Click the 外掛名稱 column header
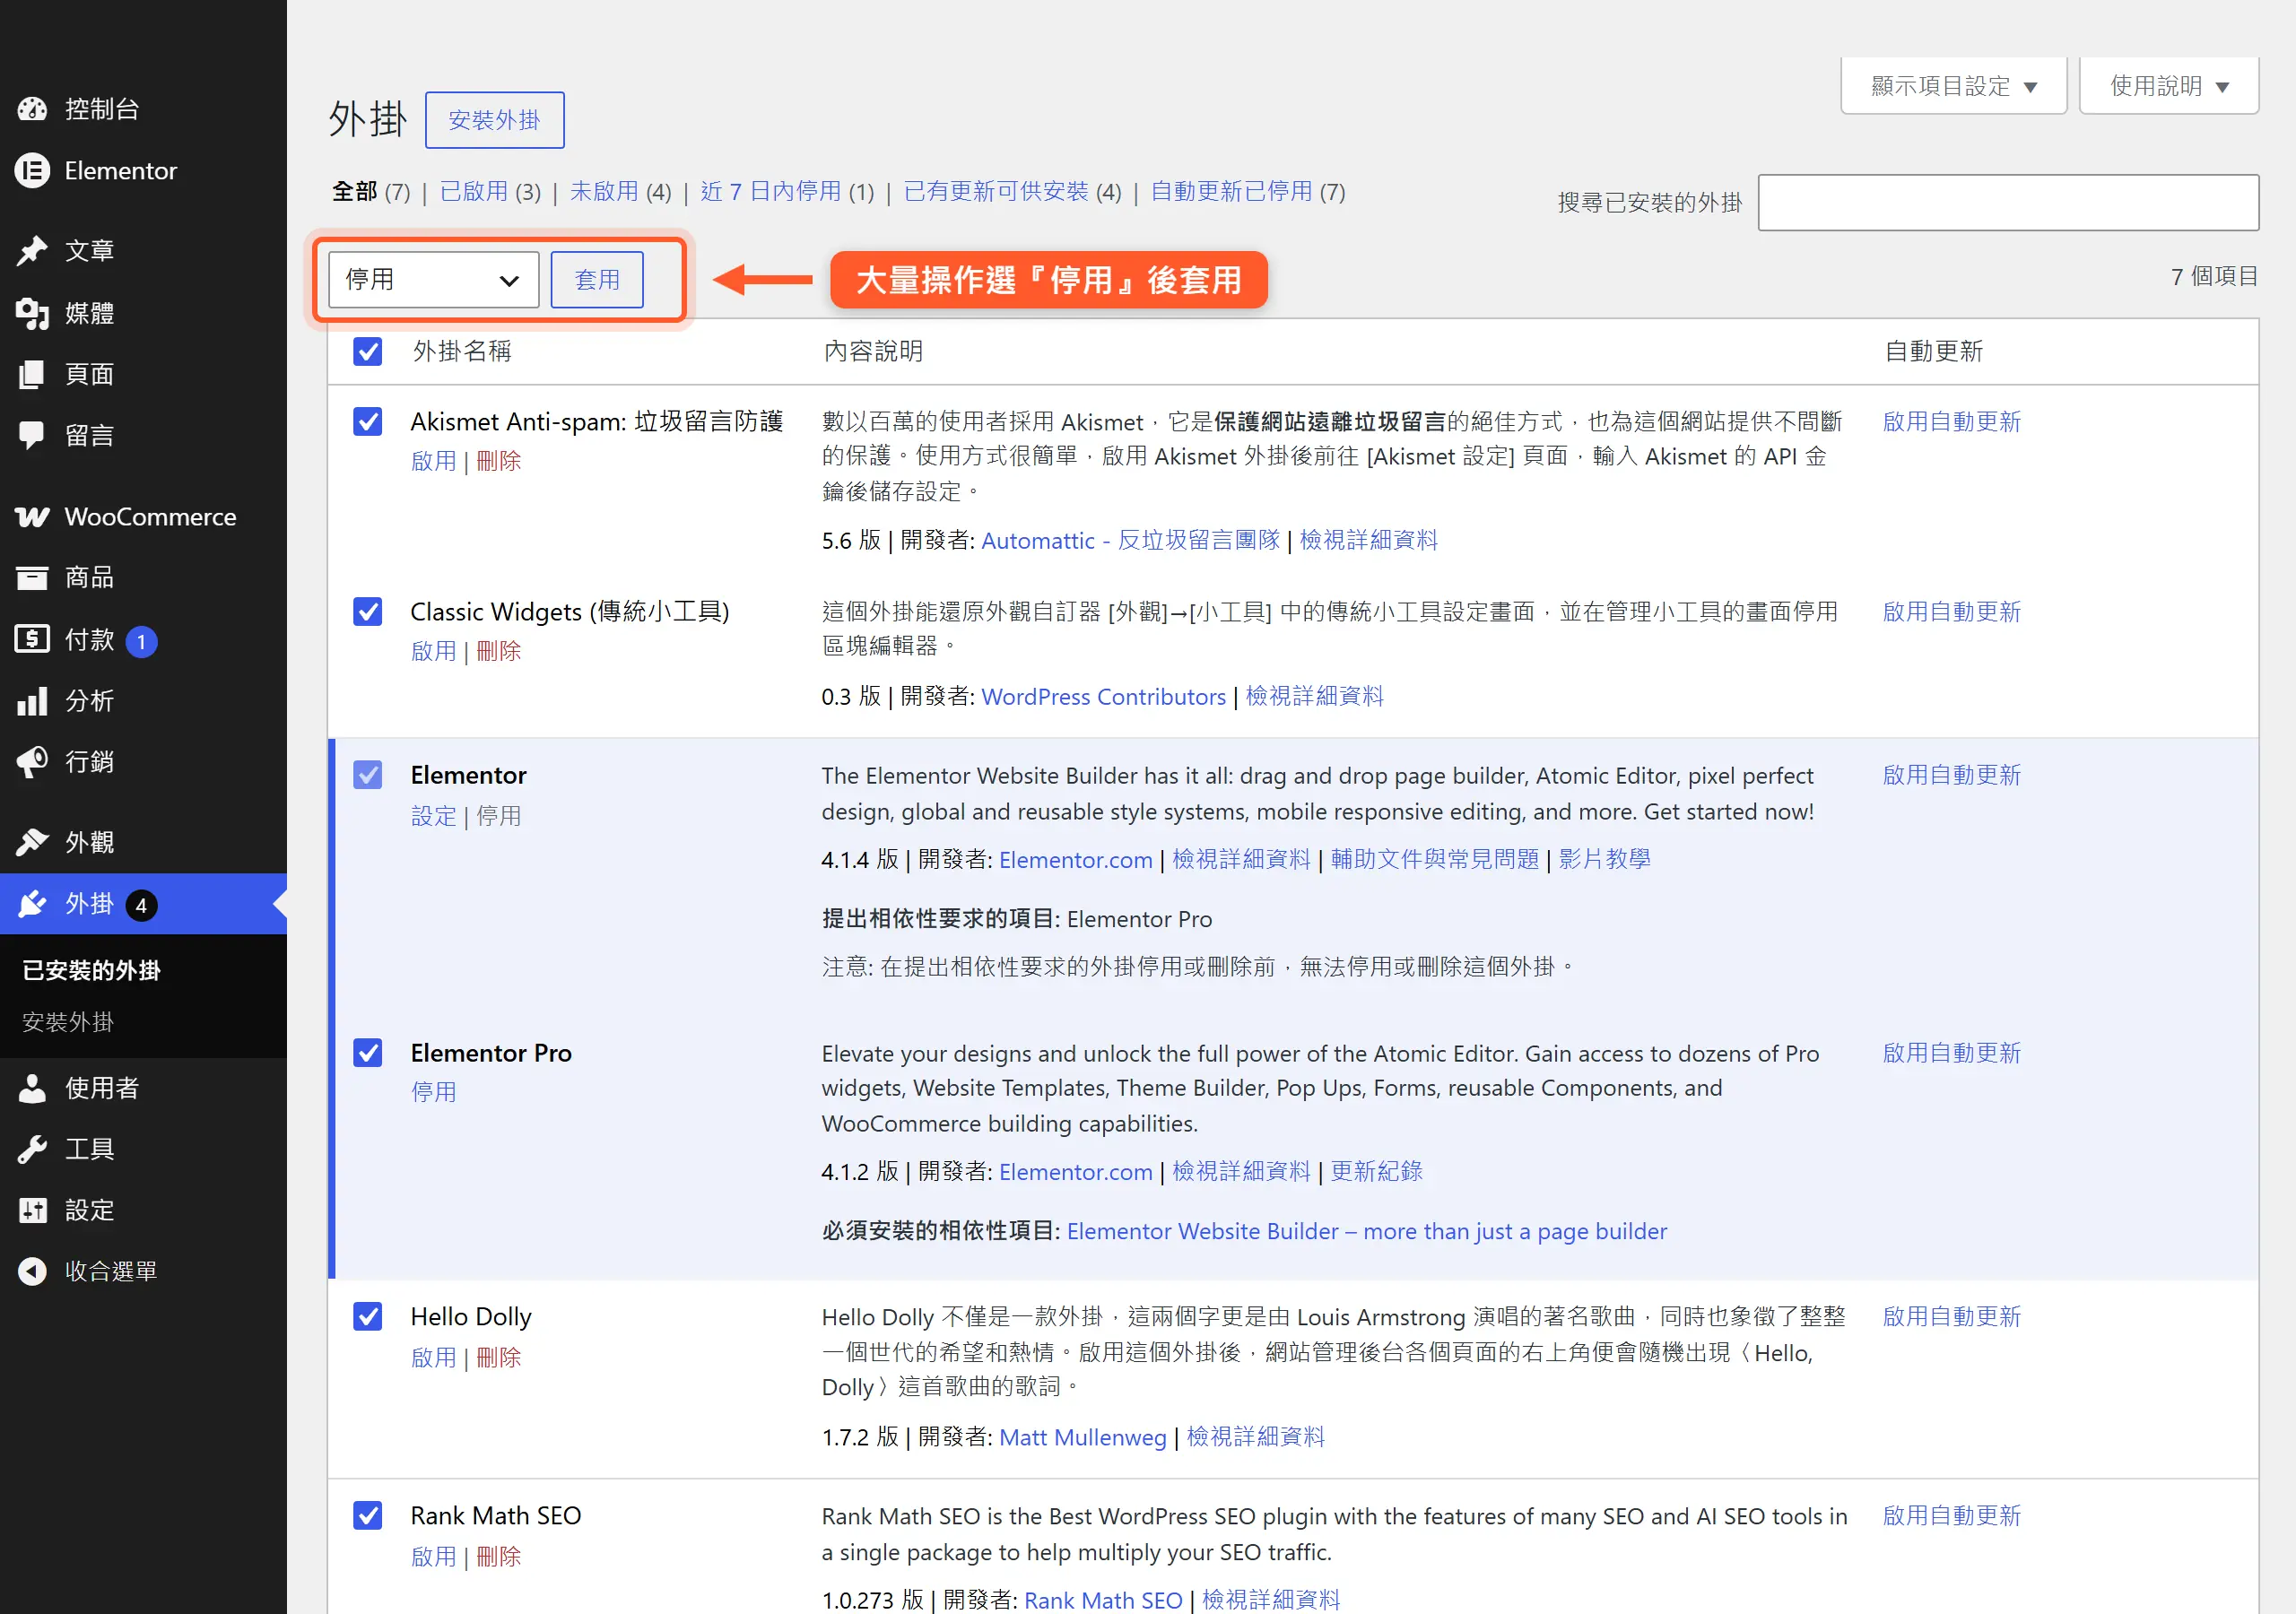2296x1614 pixels. click(x=461, y=351)
